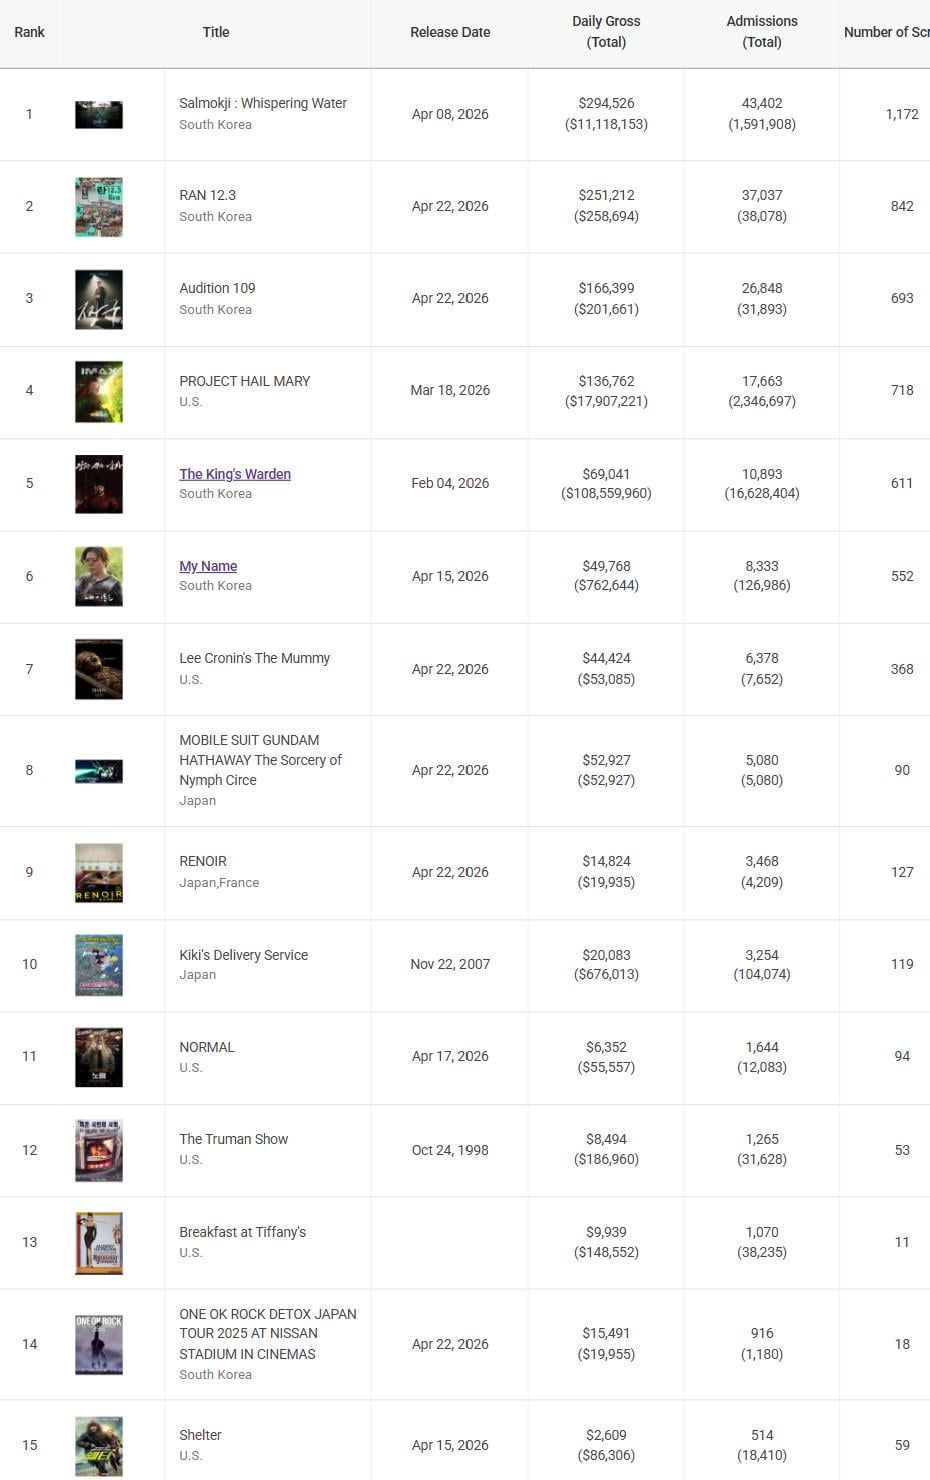
Task: Open Salmokji : Whispering Water title
Action: [x=263, y=103]
